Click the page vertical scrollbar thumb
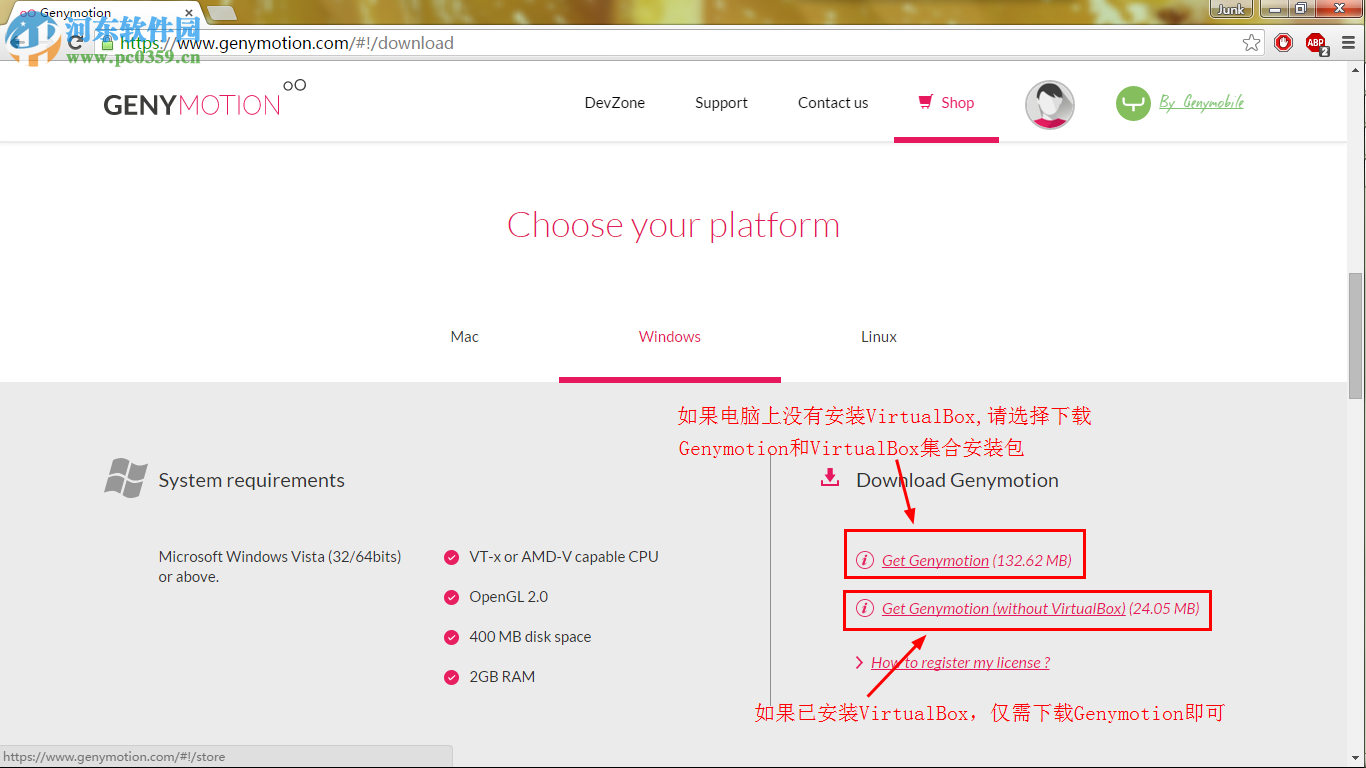This screenshot has width=1366, height=768. click(1355, 335)
